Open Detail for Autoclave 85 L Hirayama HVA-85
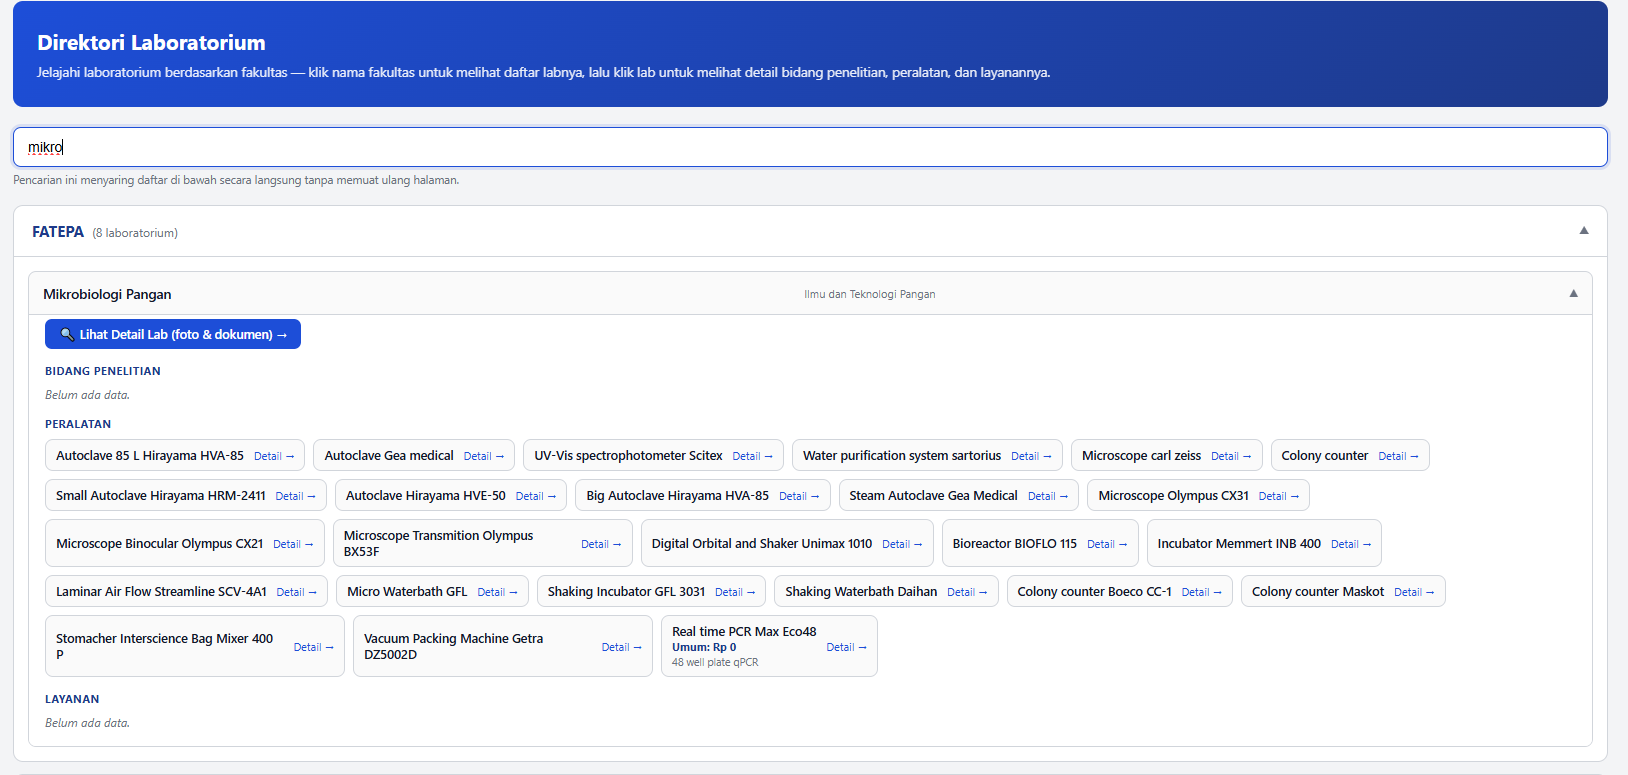Viewport: 1628px width, 775px height. click(274, 456)
